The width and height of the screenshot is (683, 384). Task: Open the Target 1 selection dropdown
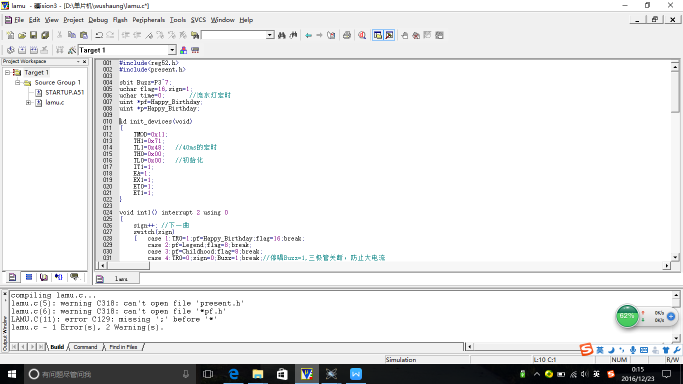[172, 50]
